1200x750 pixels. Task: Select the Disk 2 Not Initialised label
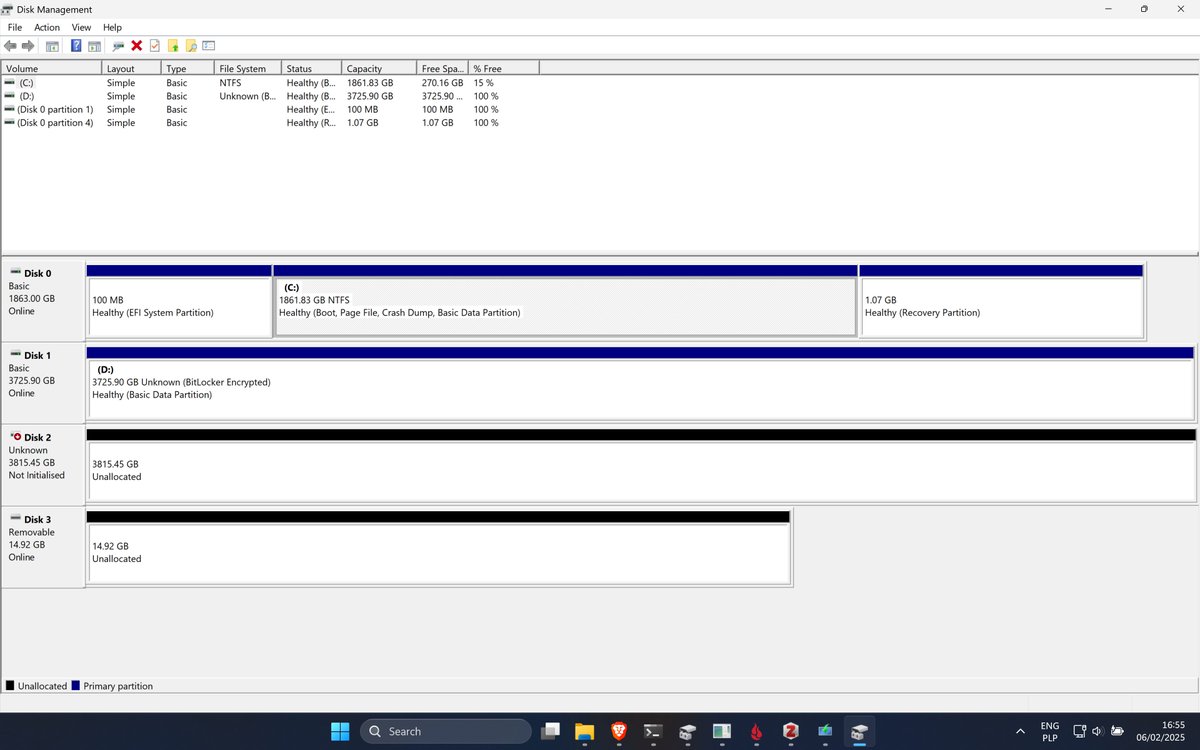pos(43,466)
